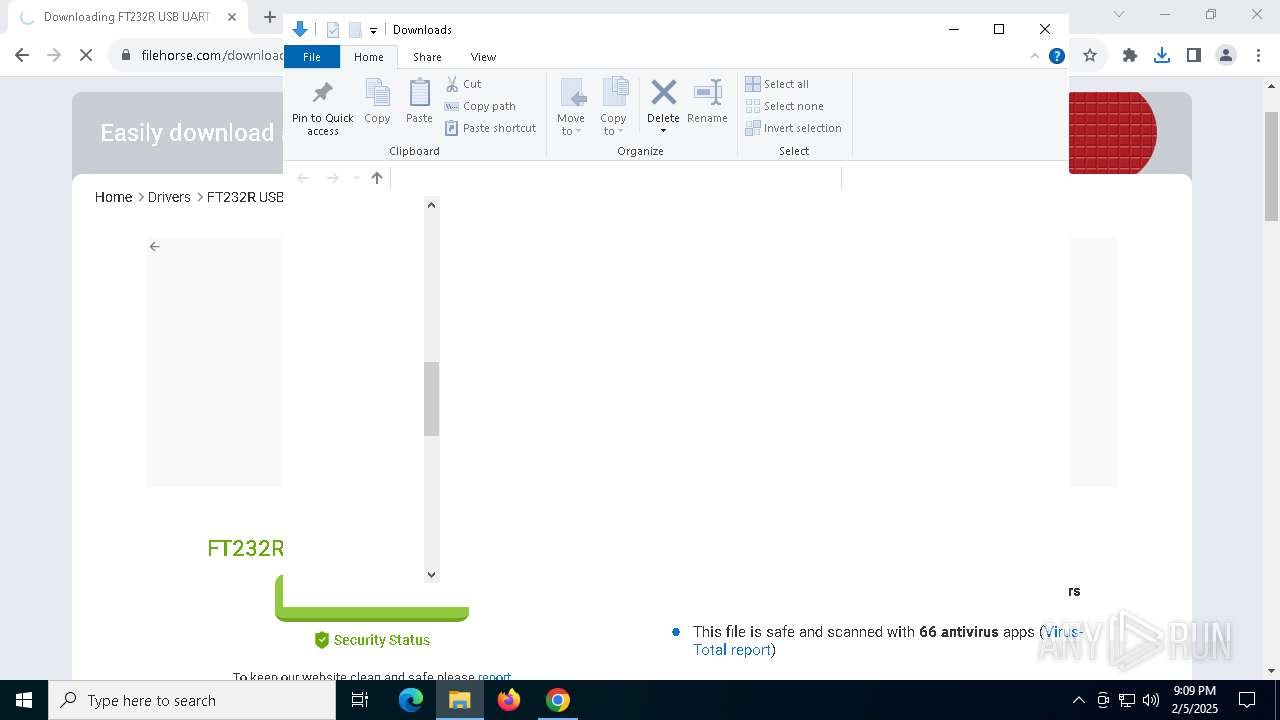Click the Chrome URL bar filehorse.com
The height and width of the screenshot is (720, 1280).
212,55
